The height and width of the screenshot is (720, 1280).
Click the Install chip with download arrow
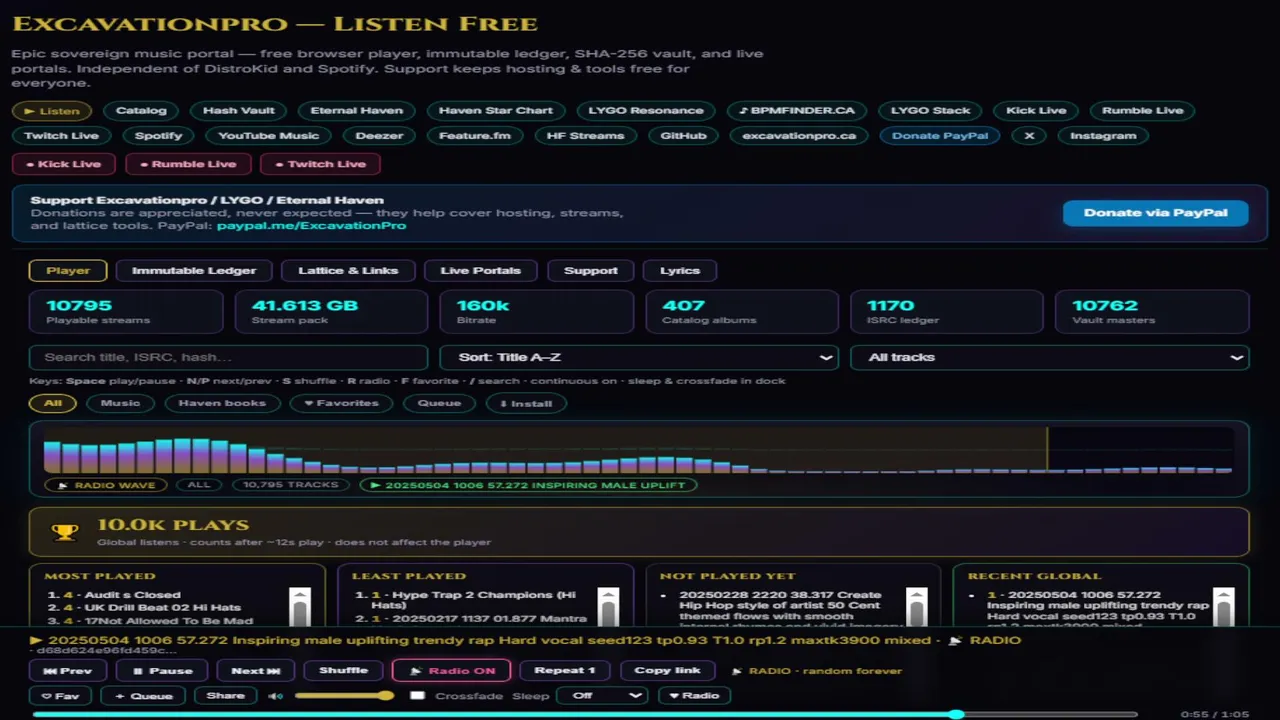pyautogui.click(x=526, y=403)
